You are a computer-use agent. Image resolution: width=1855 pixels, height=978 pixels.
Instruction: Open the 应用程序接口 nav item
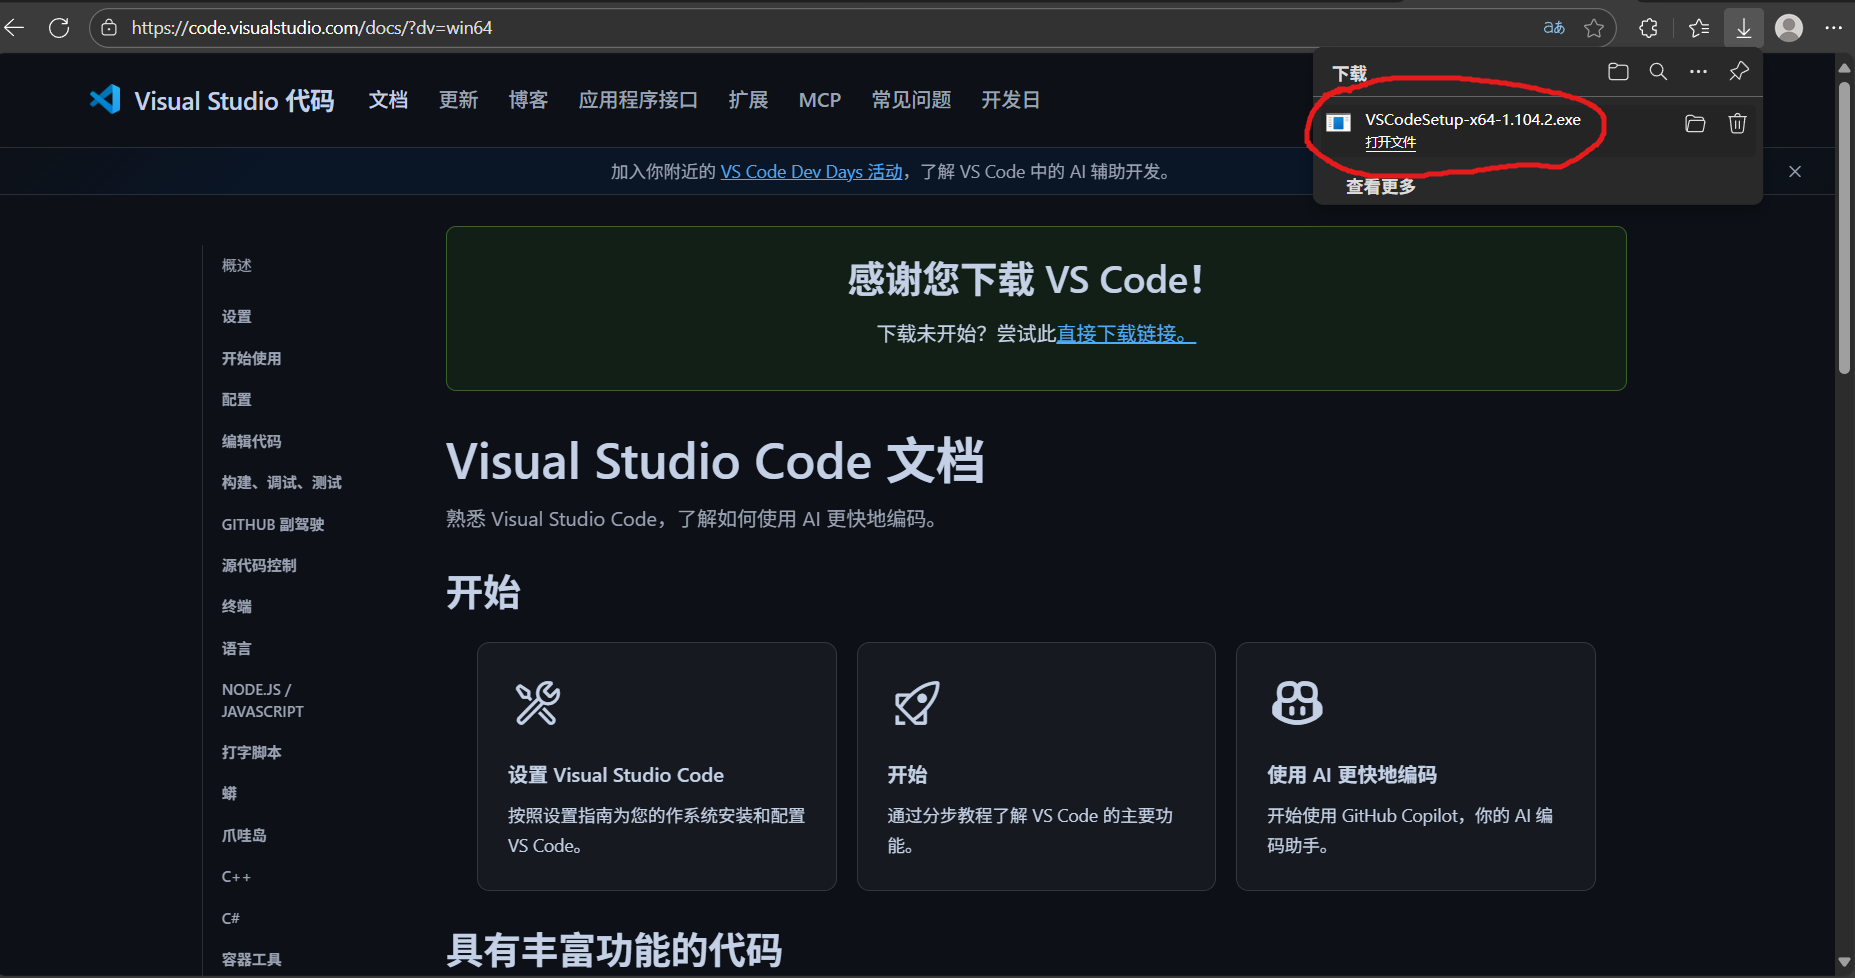pos(638,100)
